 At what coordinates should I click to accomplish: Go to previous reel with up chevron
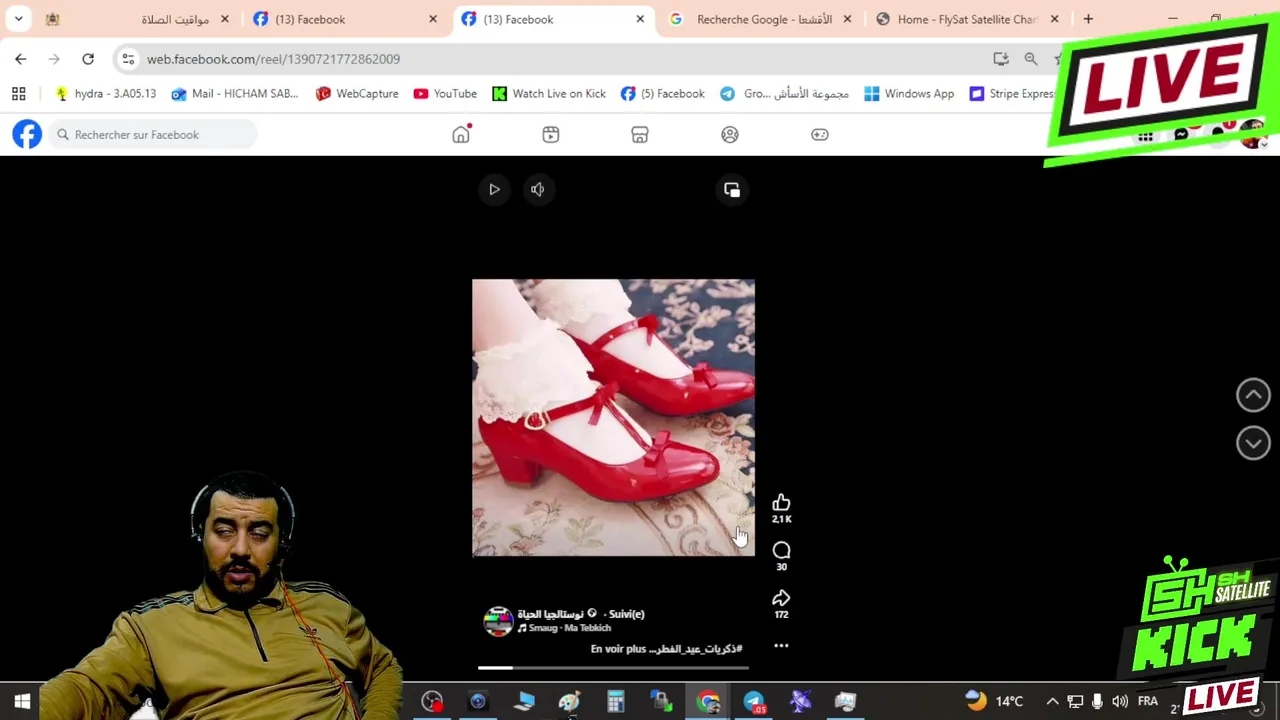[1253, 395]
